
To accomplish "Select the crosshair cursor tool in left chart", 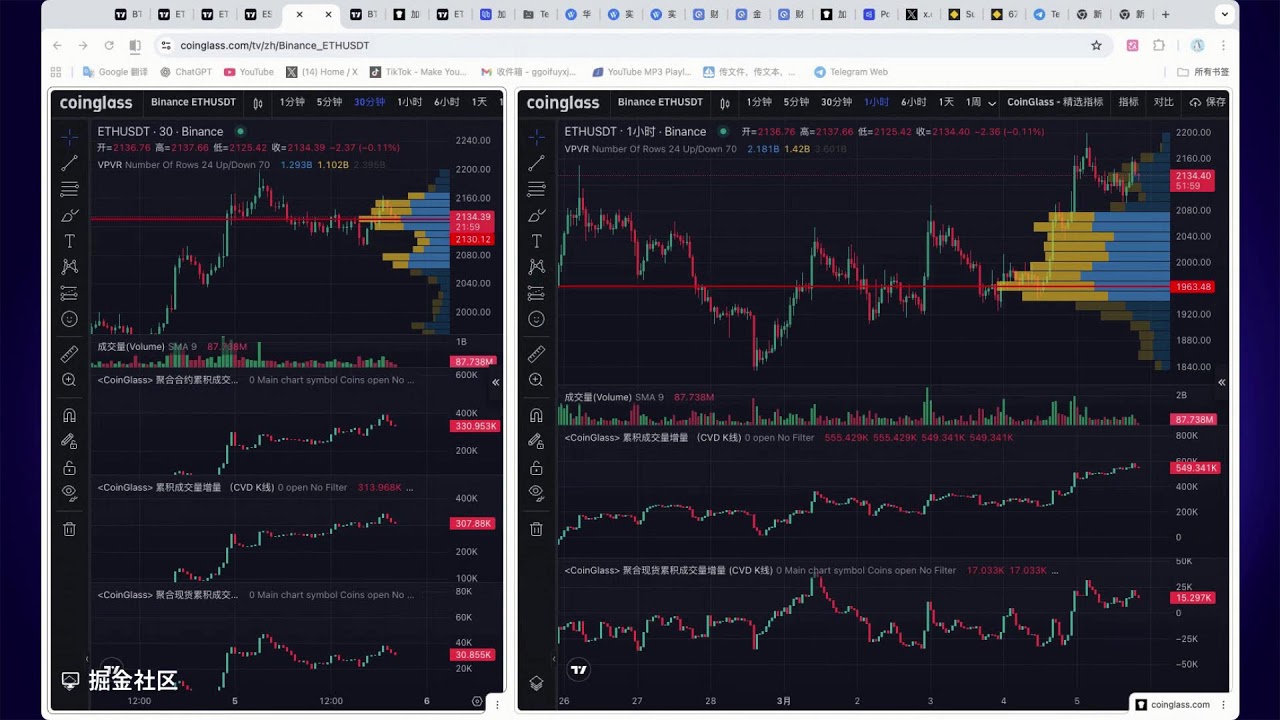I will click(x=69, y=136).
